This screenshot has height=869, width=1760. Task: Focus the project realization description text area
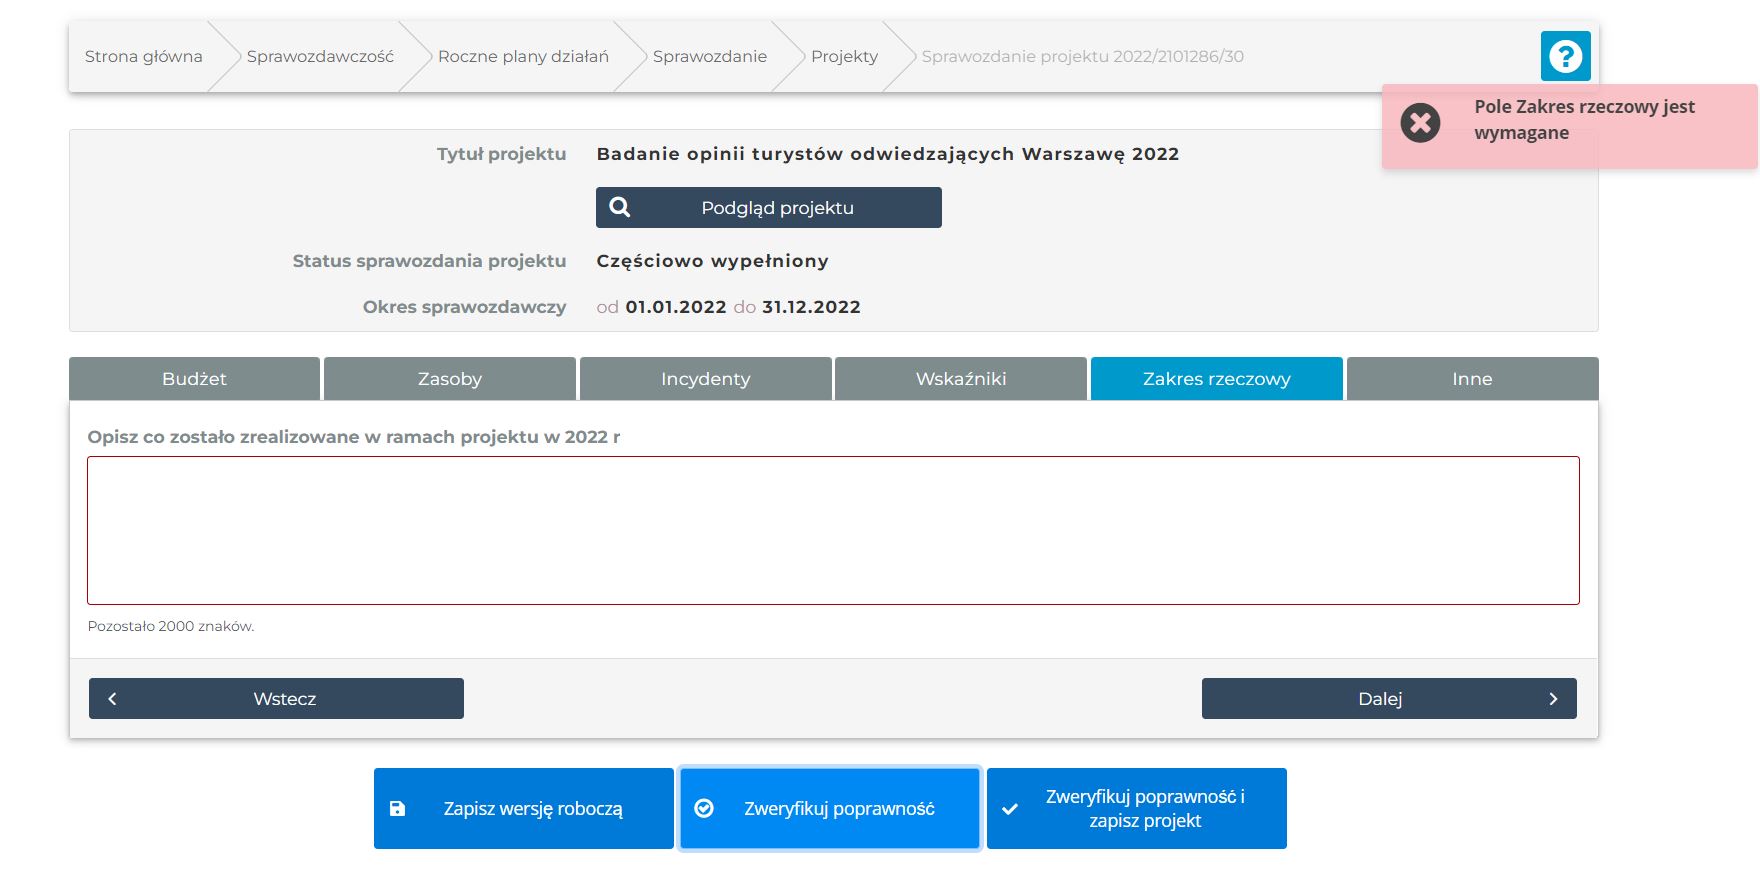click(833, 530)
